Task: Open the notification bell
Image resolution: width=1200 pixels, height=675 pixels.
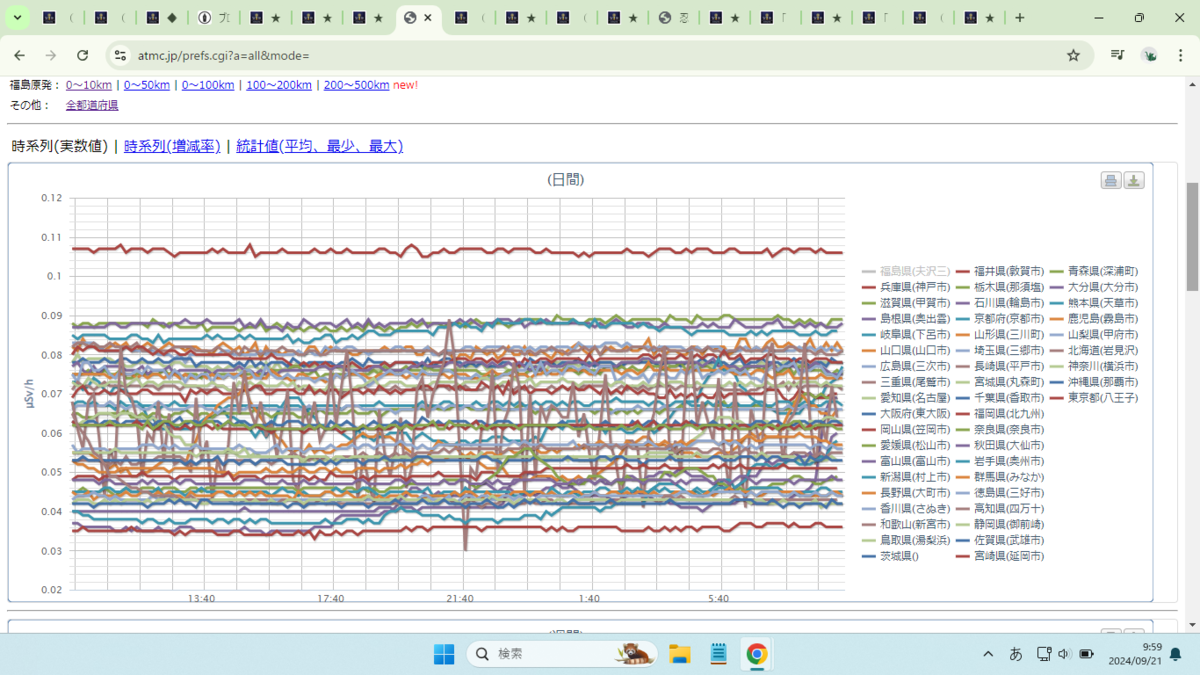Action: point(1176,654)
